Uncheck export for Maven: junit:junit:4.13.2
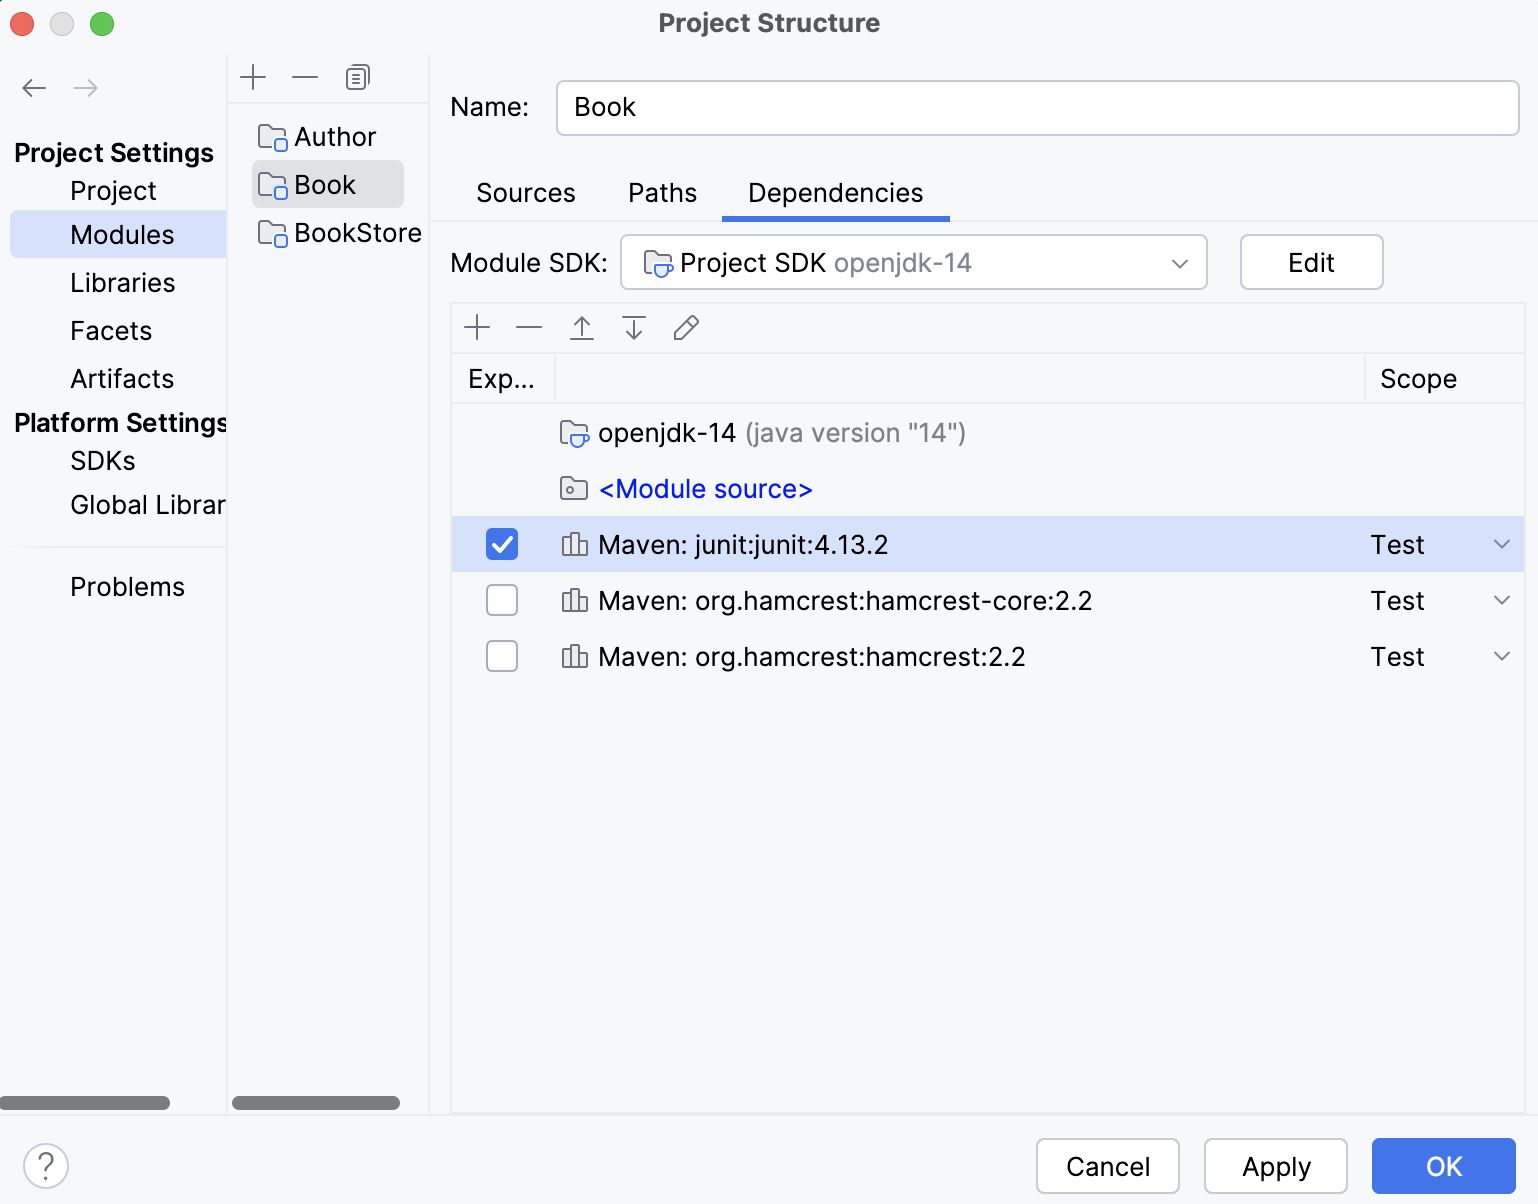 [x=502, y=544]
